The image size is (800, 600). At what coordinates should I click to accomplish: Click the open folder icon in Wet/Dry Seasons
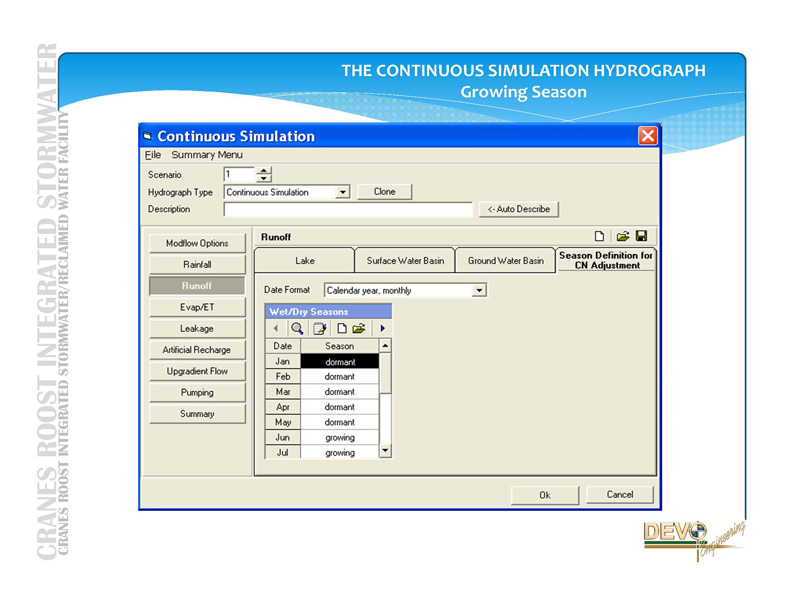359,328
